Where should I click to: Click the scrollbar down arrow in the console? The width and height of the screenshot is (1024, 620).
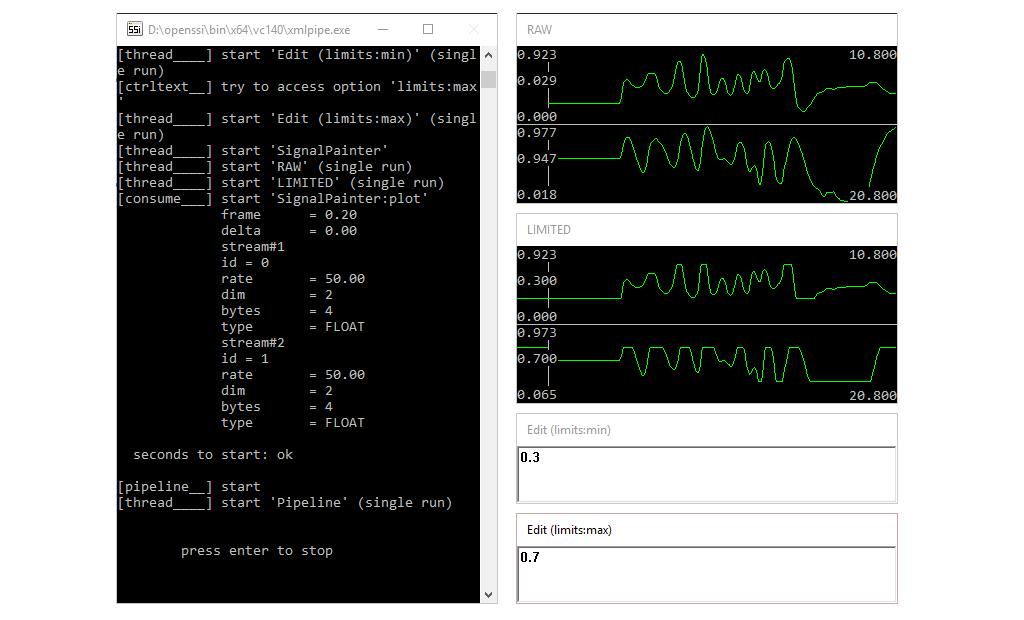488,594
